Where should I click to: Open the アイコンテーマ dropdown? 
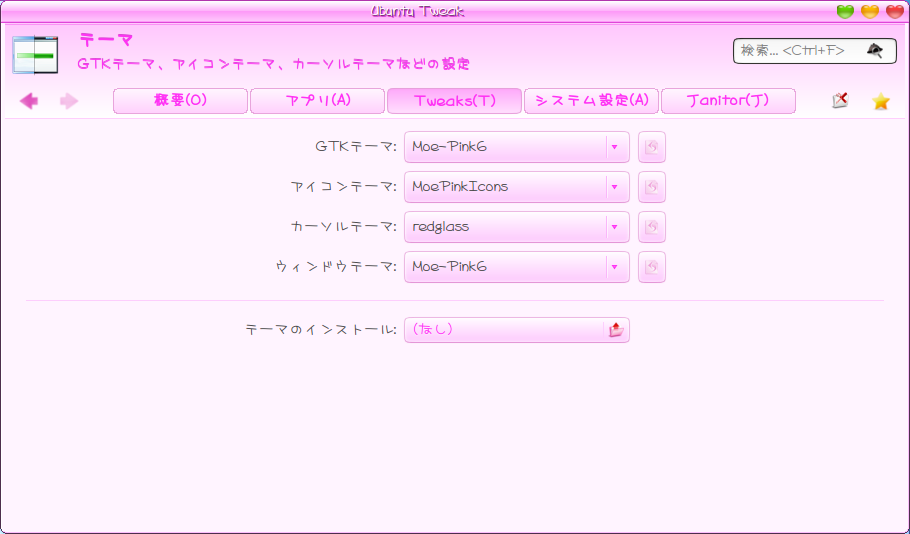click(x=517, y=187)
